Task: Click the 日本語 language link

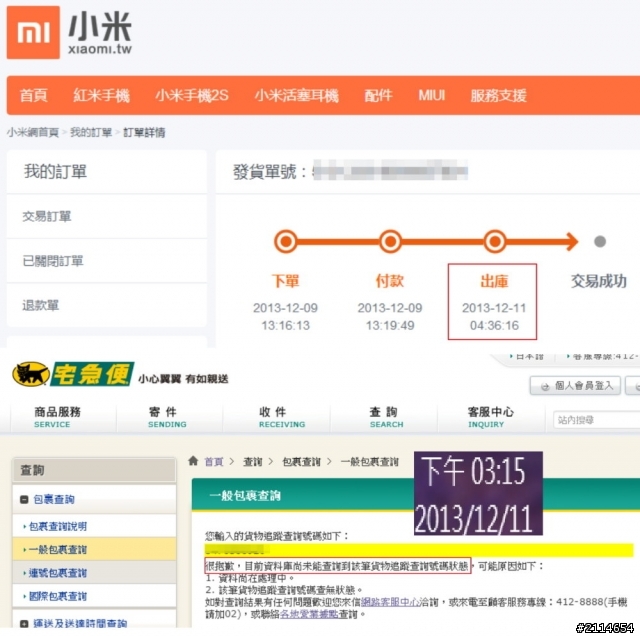Action: point(529,356)
